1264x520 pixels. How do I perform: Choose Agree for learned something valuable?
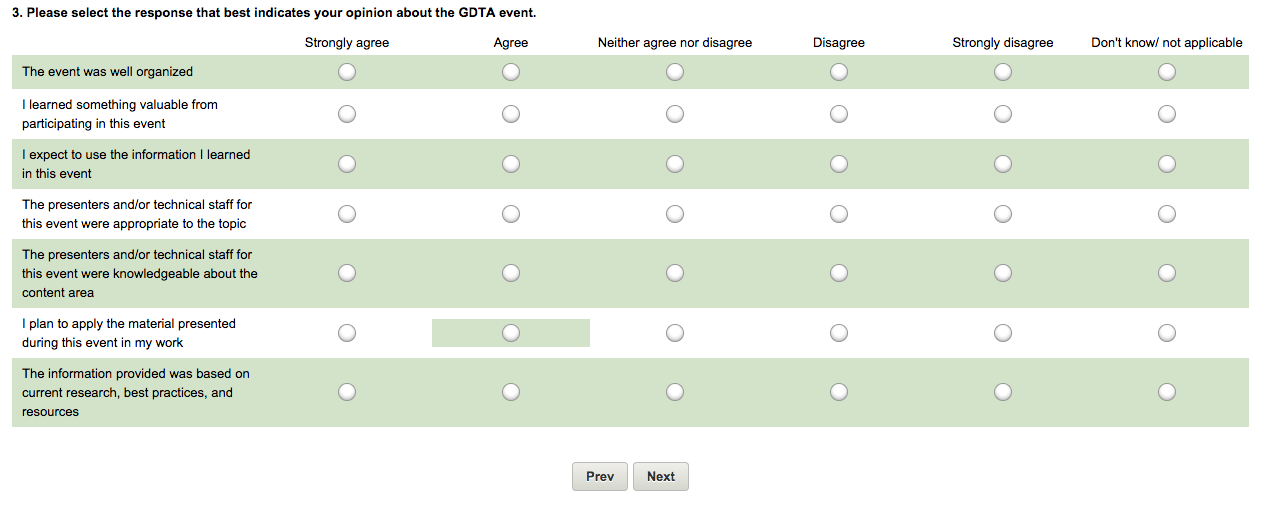pos(511,114)
